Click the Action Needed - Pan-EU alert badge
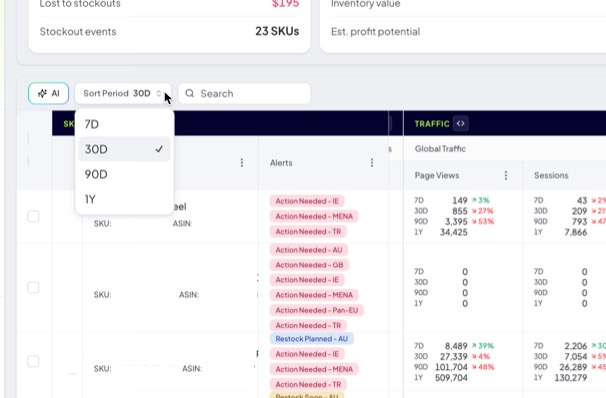 click(x=317, y=310)
